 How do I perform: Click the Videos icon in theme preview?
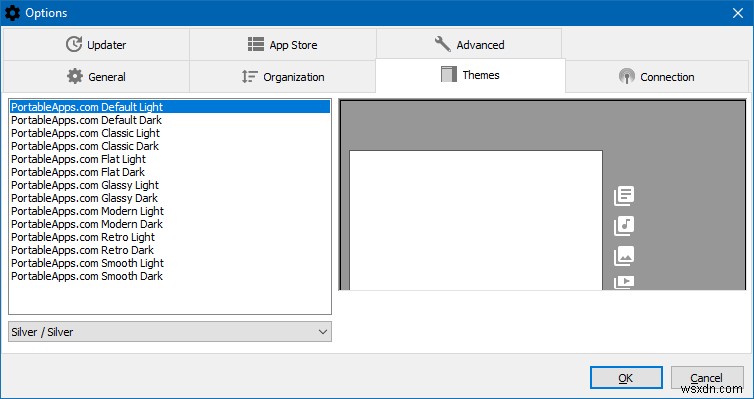pos(624,282)
